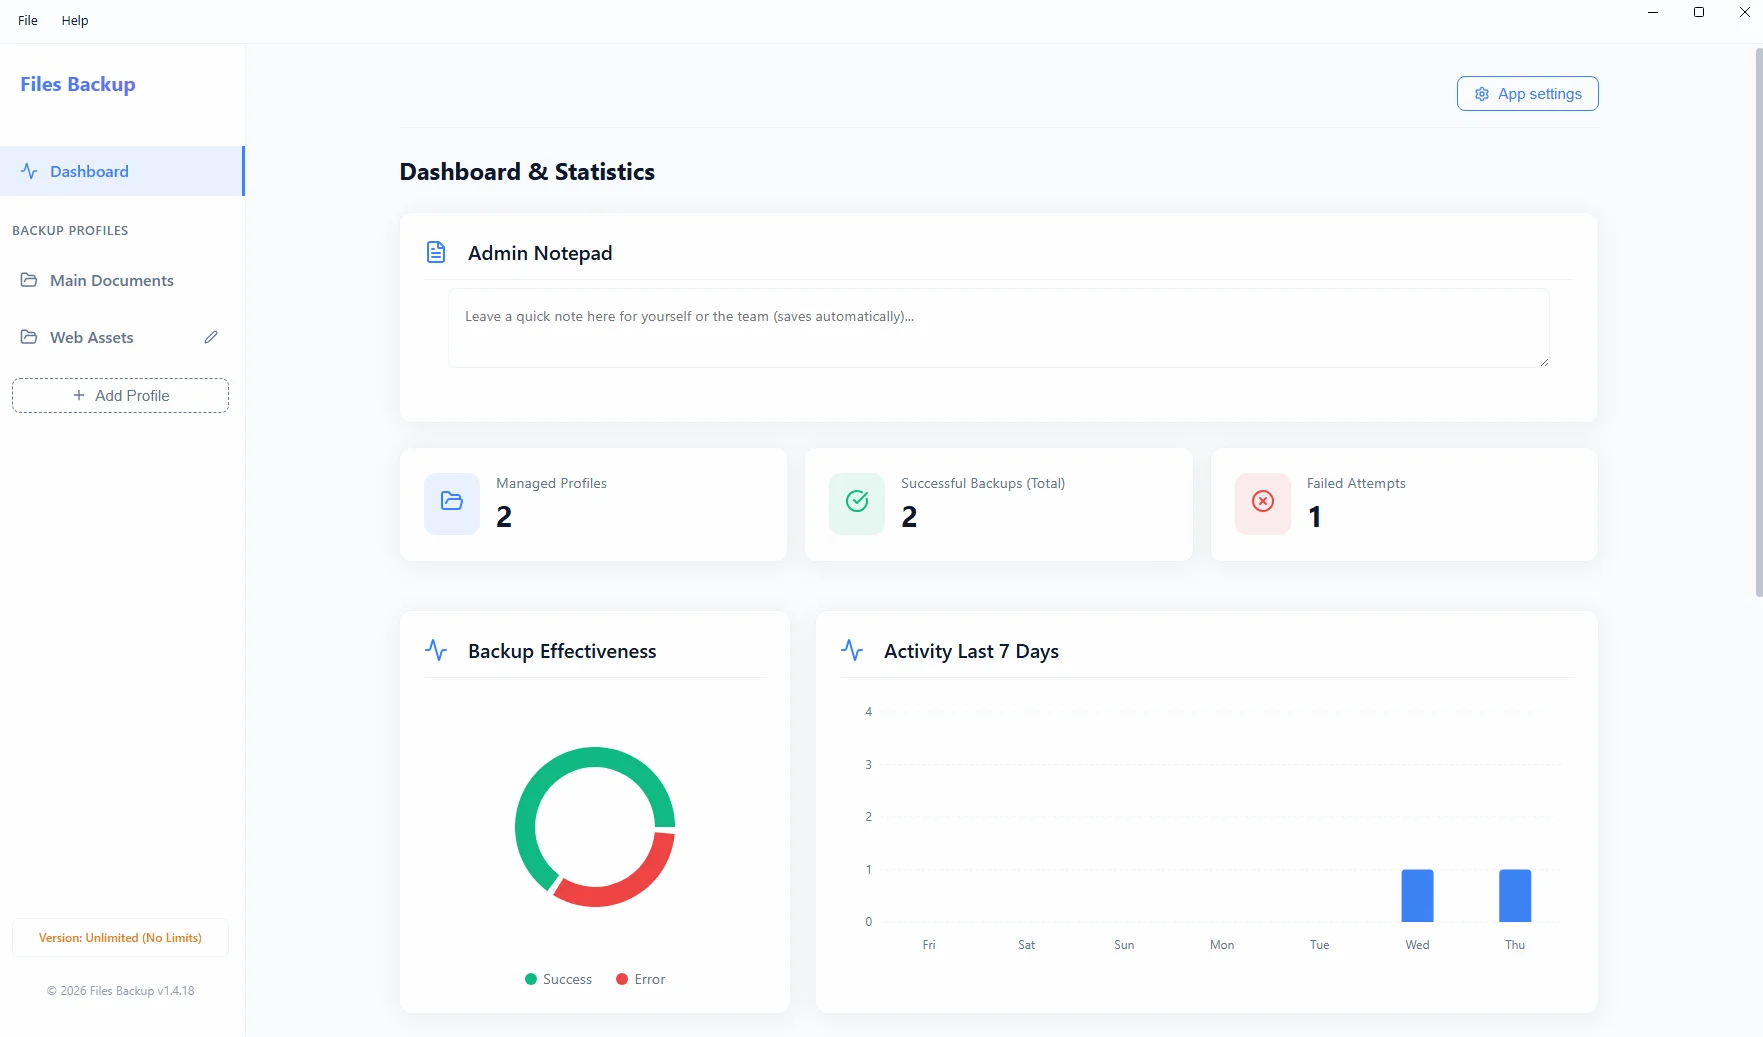Click inside the Admin Notepad text area
The width and height of the screenshot is (1763, 1037).
pos(998,328)
